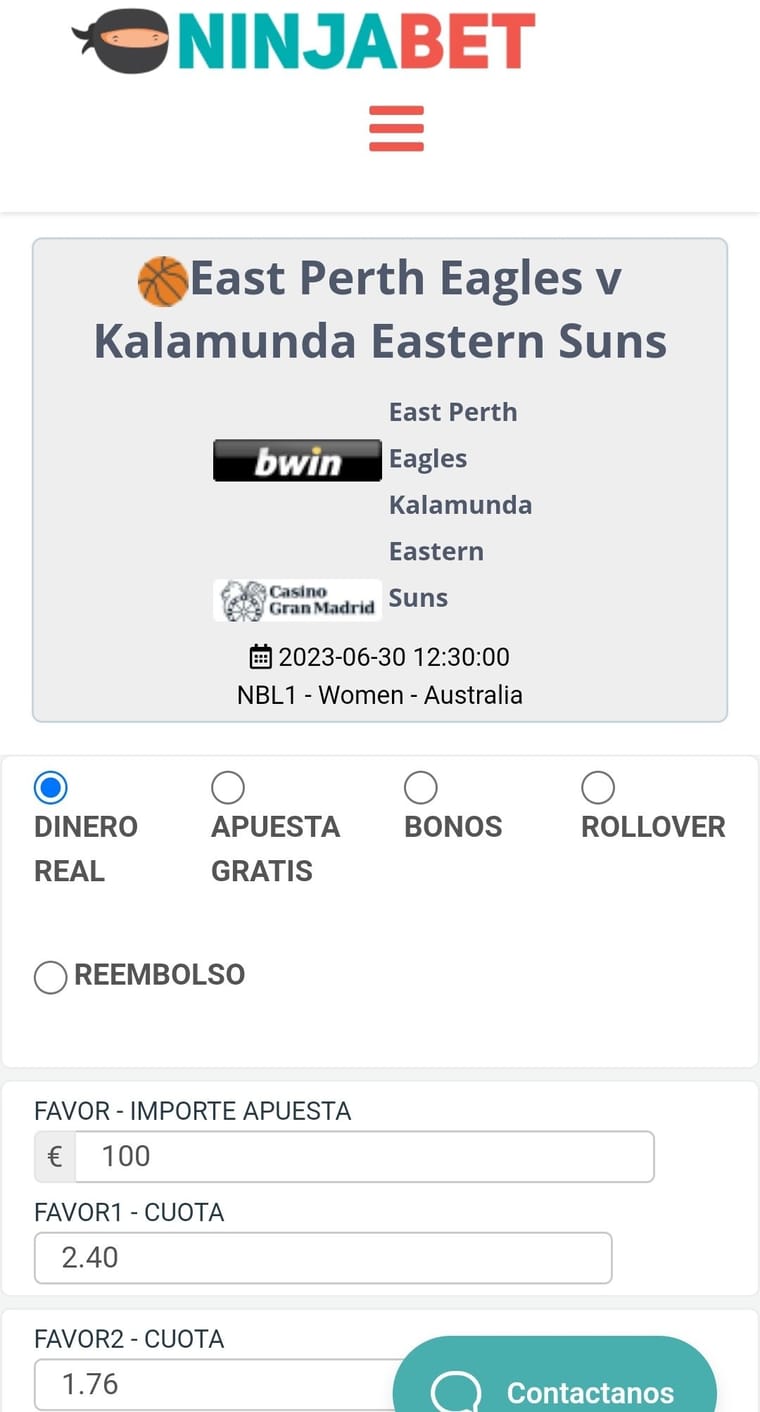The image size is (760, 1412).
Task: Click the euro symbol before the amount
Action: pos(55,1157)
